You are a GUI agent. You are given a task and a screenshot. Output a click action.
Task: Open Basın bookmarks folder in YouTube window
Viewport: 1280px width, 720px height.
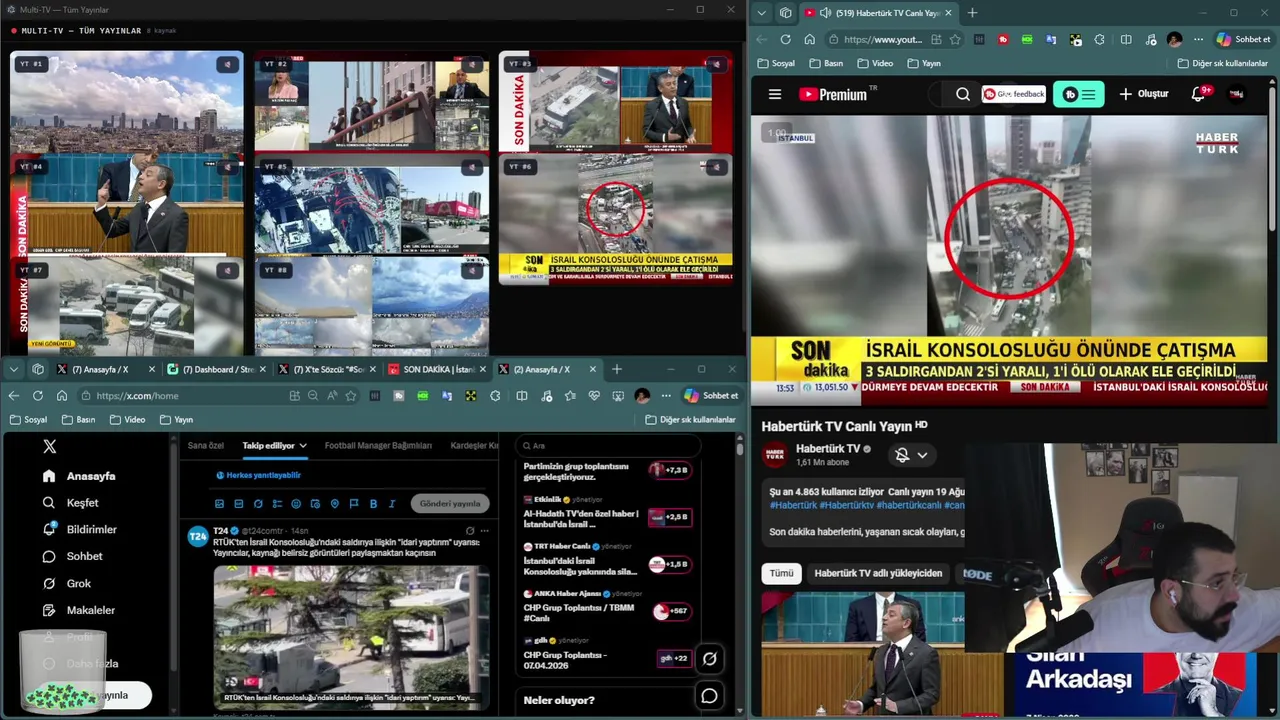(x=825, y=63)
